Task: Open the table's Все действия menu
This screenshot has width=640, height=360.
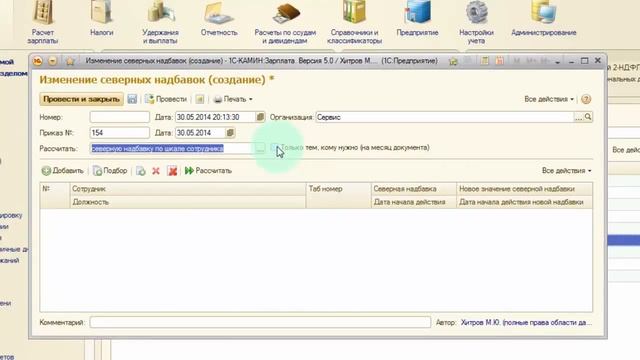Action: tap(567, 171)
